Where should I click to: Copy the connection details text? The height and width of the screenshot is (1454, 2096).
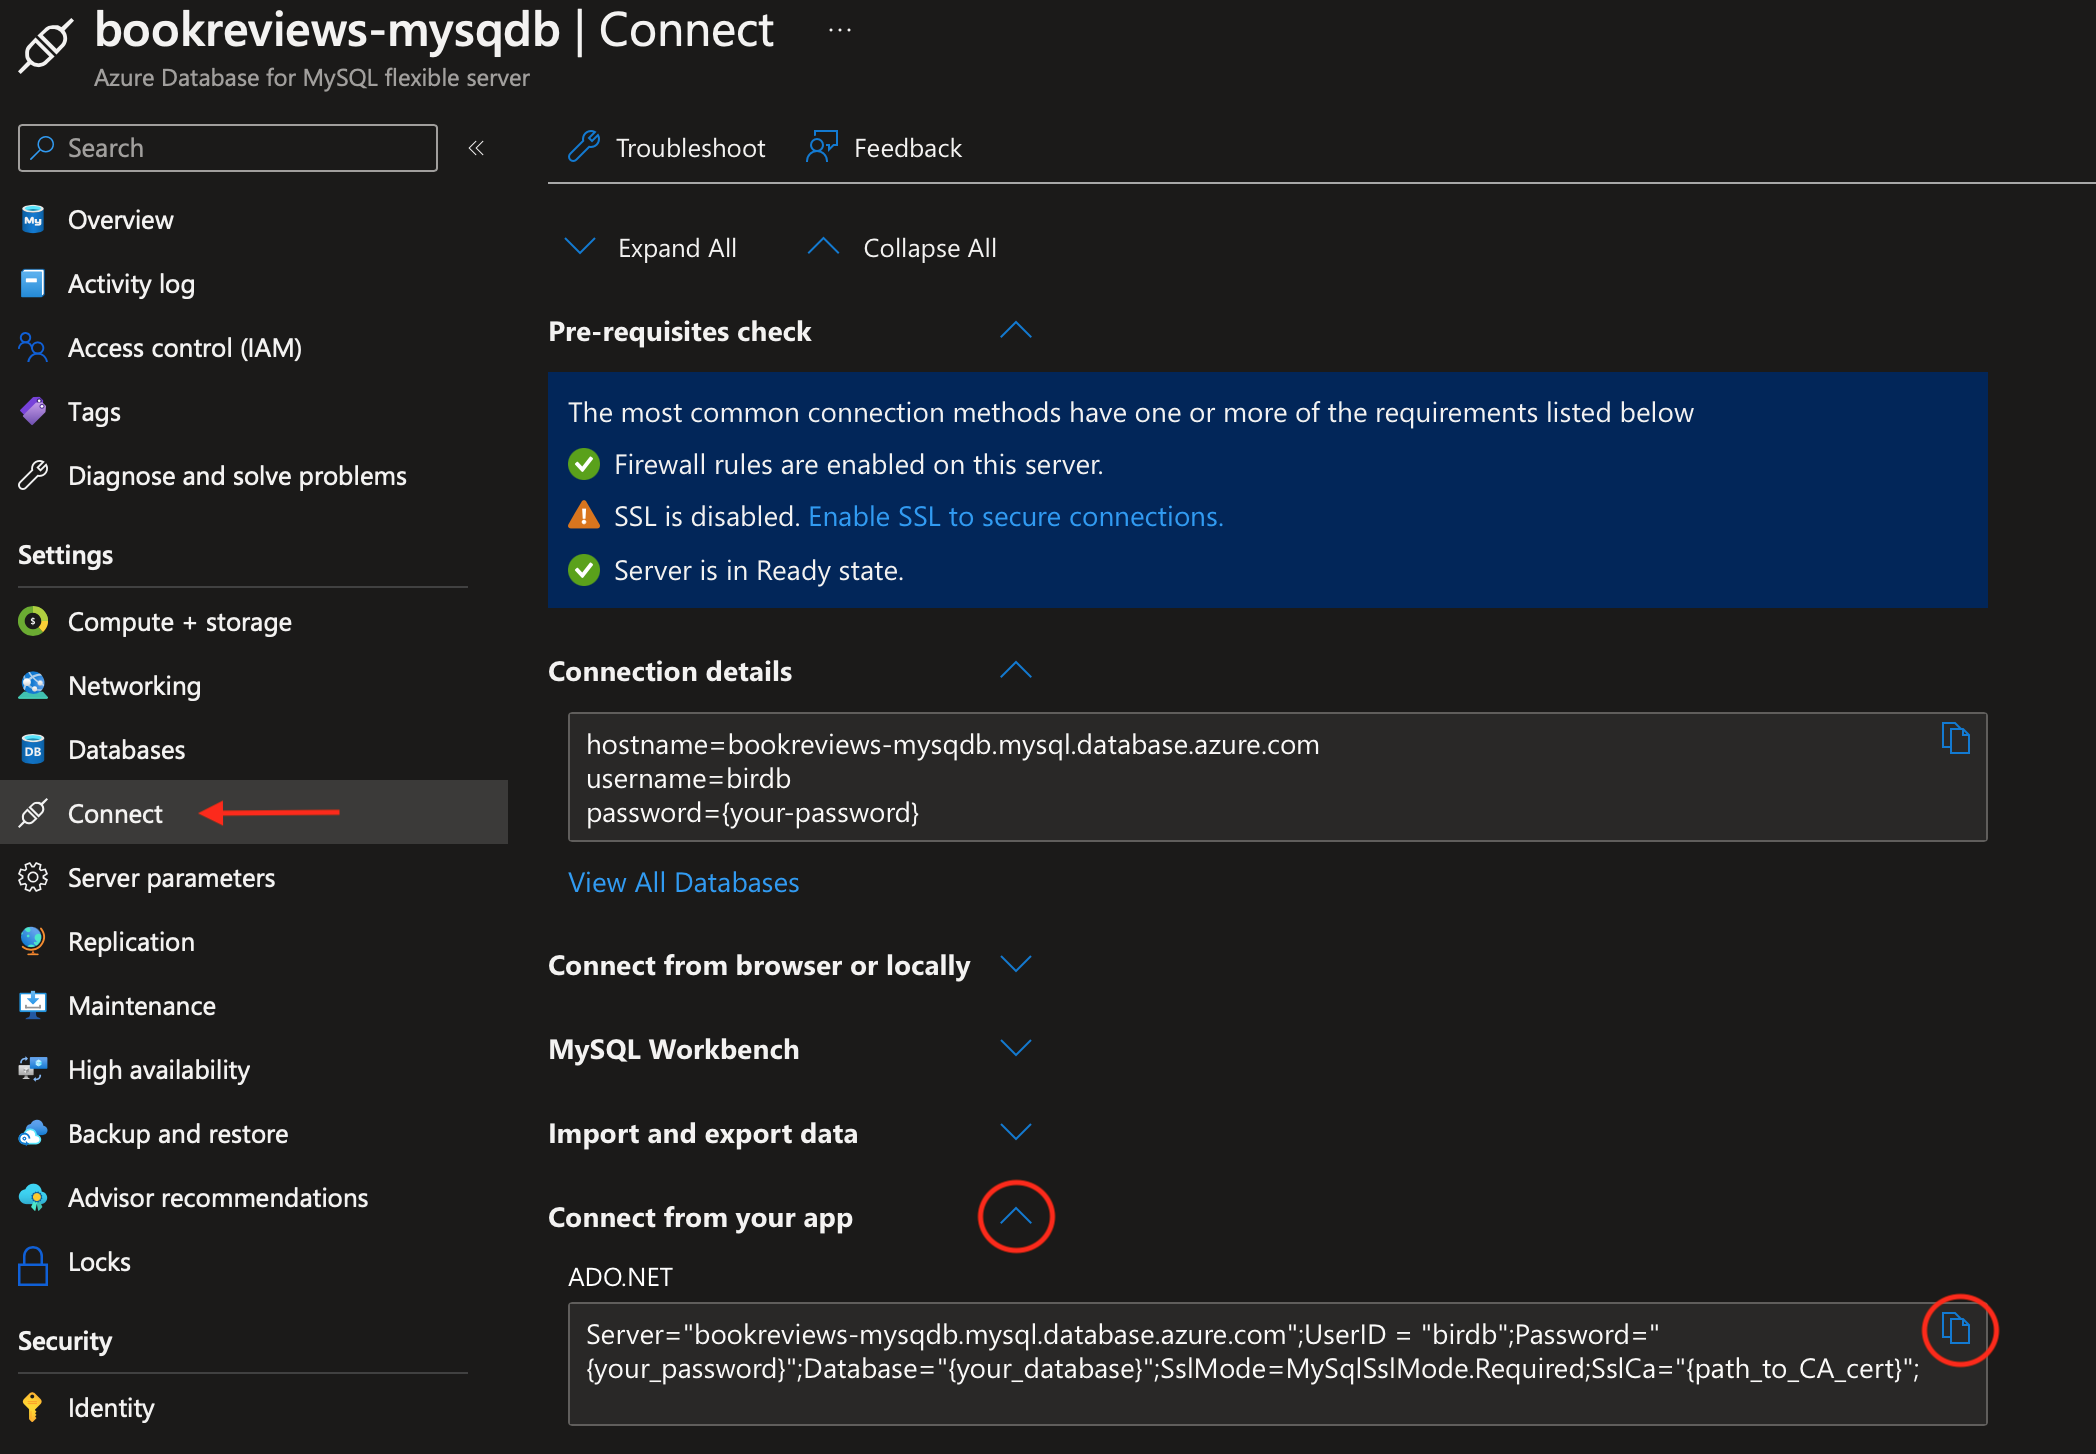[1955, 738]
